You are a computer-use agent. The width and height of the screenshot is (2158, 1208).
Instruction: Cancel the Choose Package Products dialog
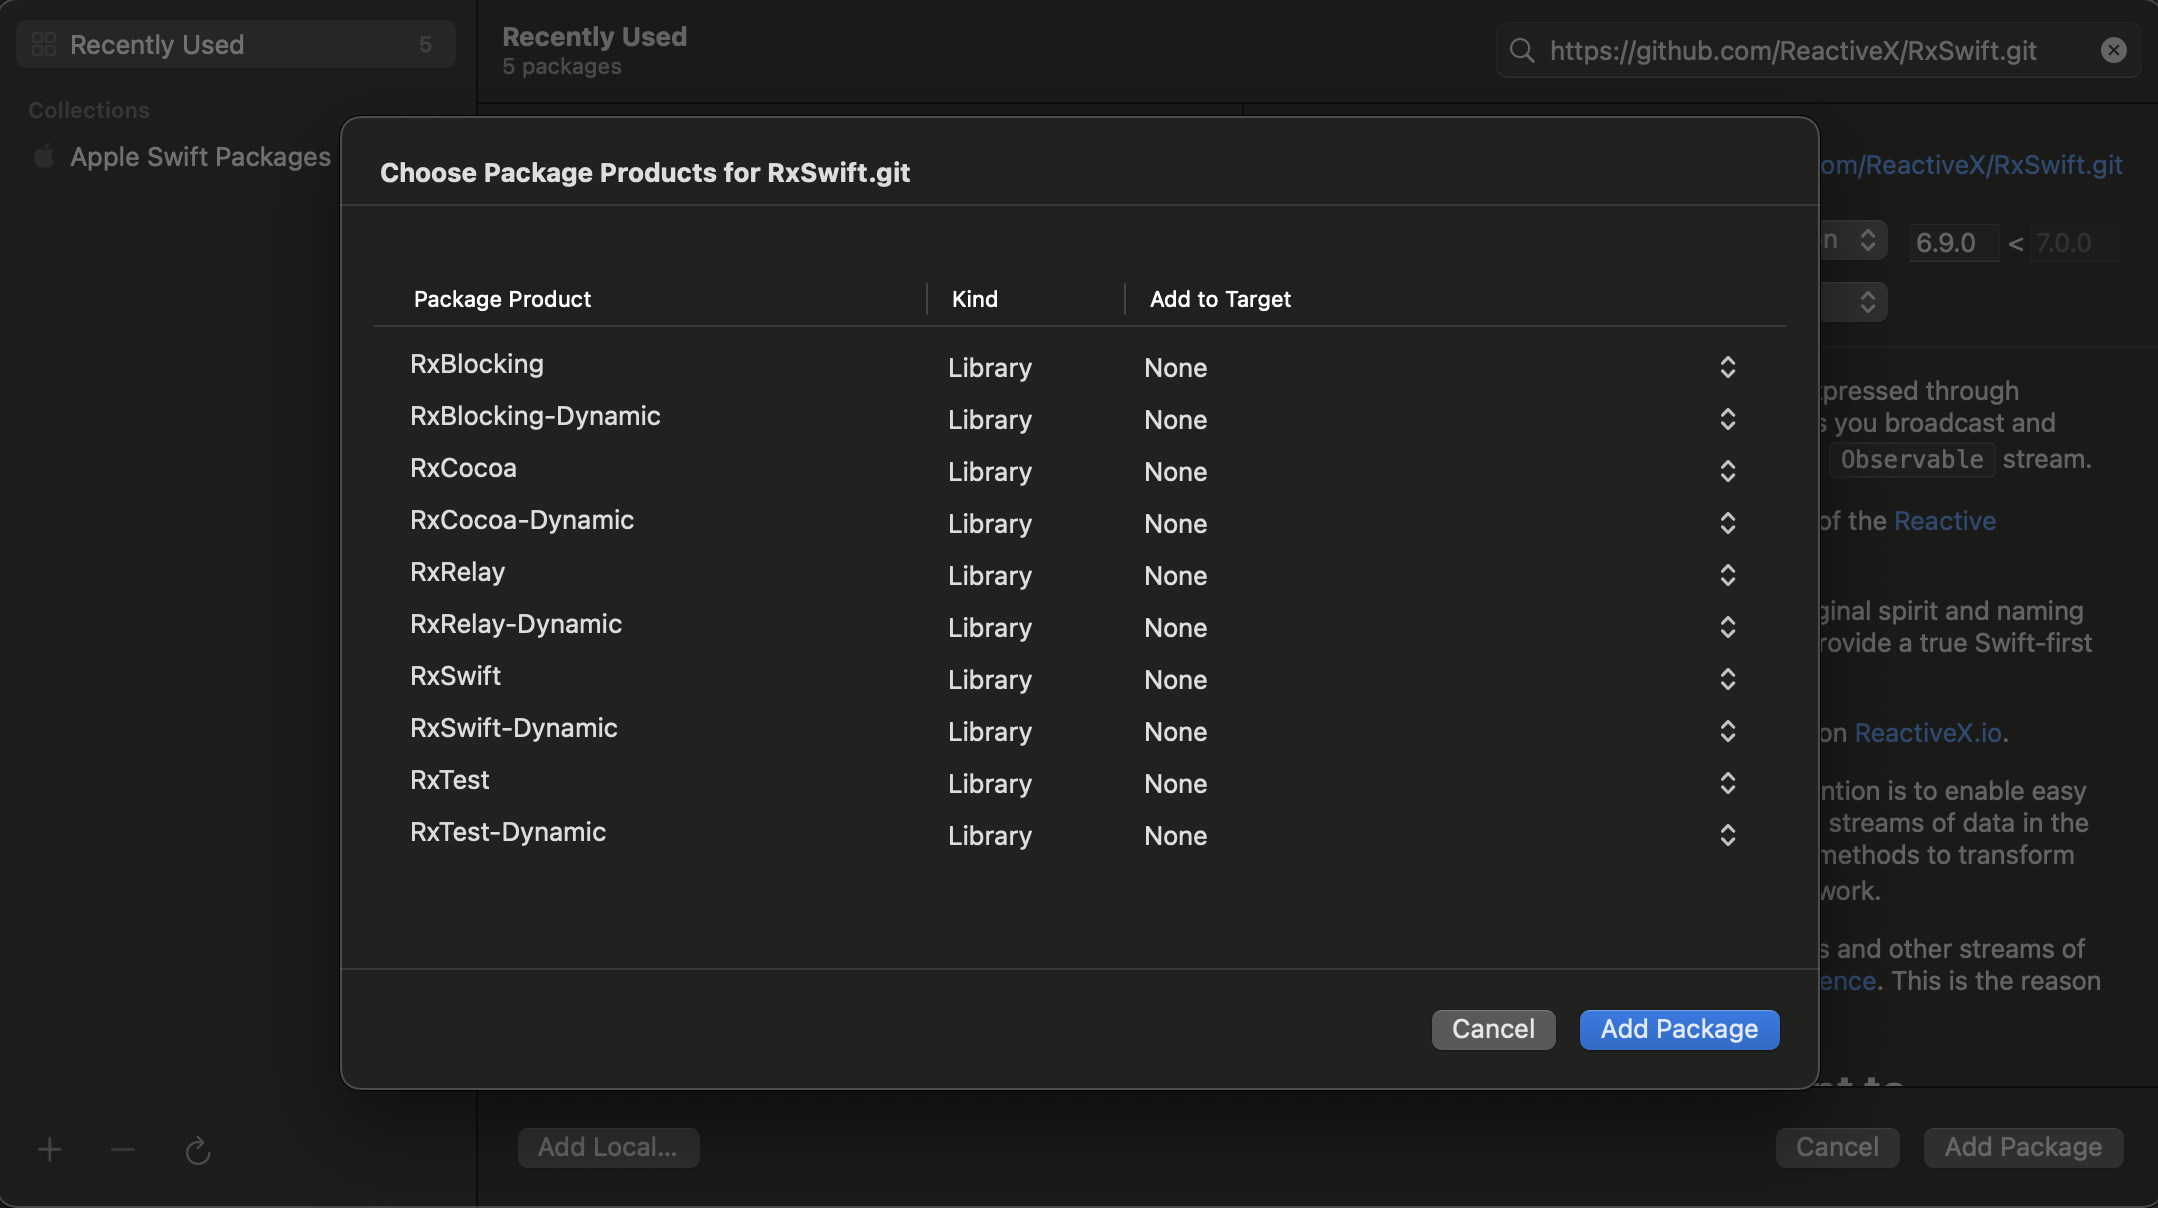point(1493,1029)
